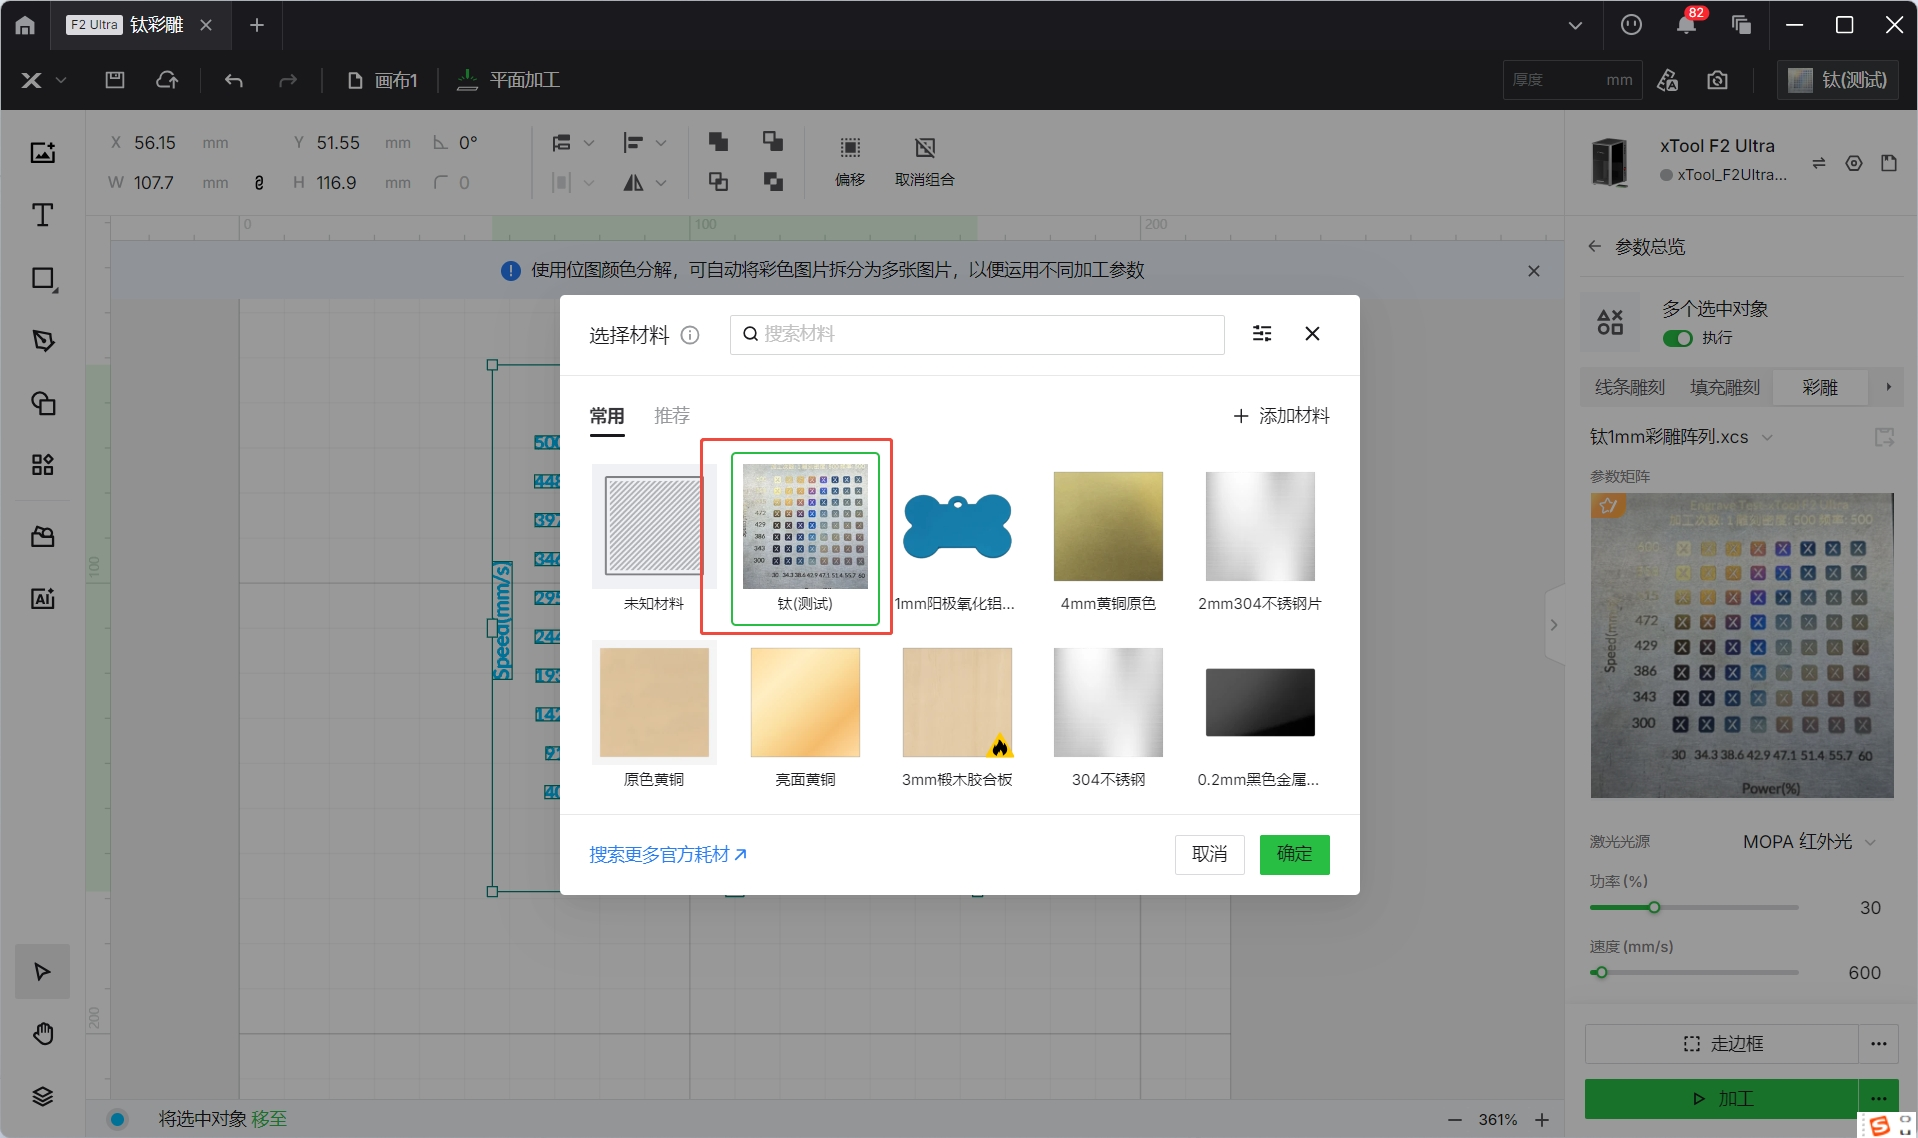Screen dimensions: 1918x1138
Task: Show more engraving mode tabs arrow
Action: (1888, 387)
